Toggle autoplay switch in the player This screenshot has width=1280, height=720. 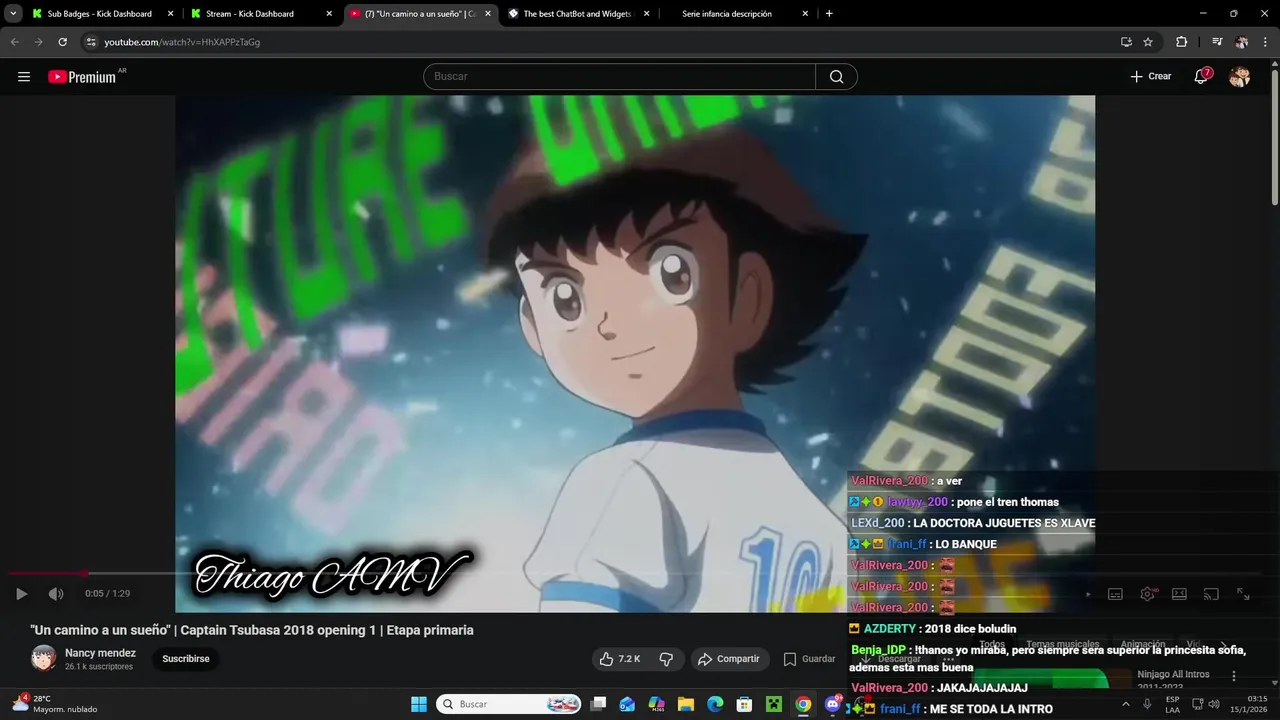tap(1088, 594)
